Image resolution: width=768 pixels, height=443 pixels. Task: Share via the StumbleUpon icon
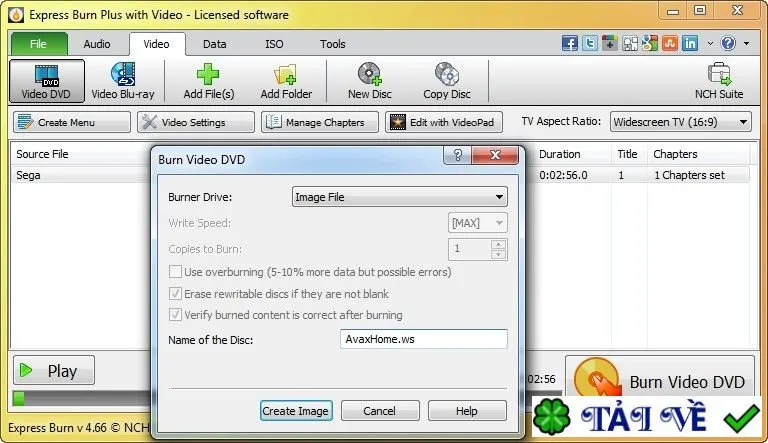coord(670,44)
